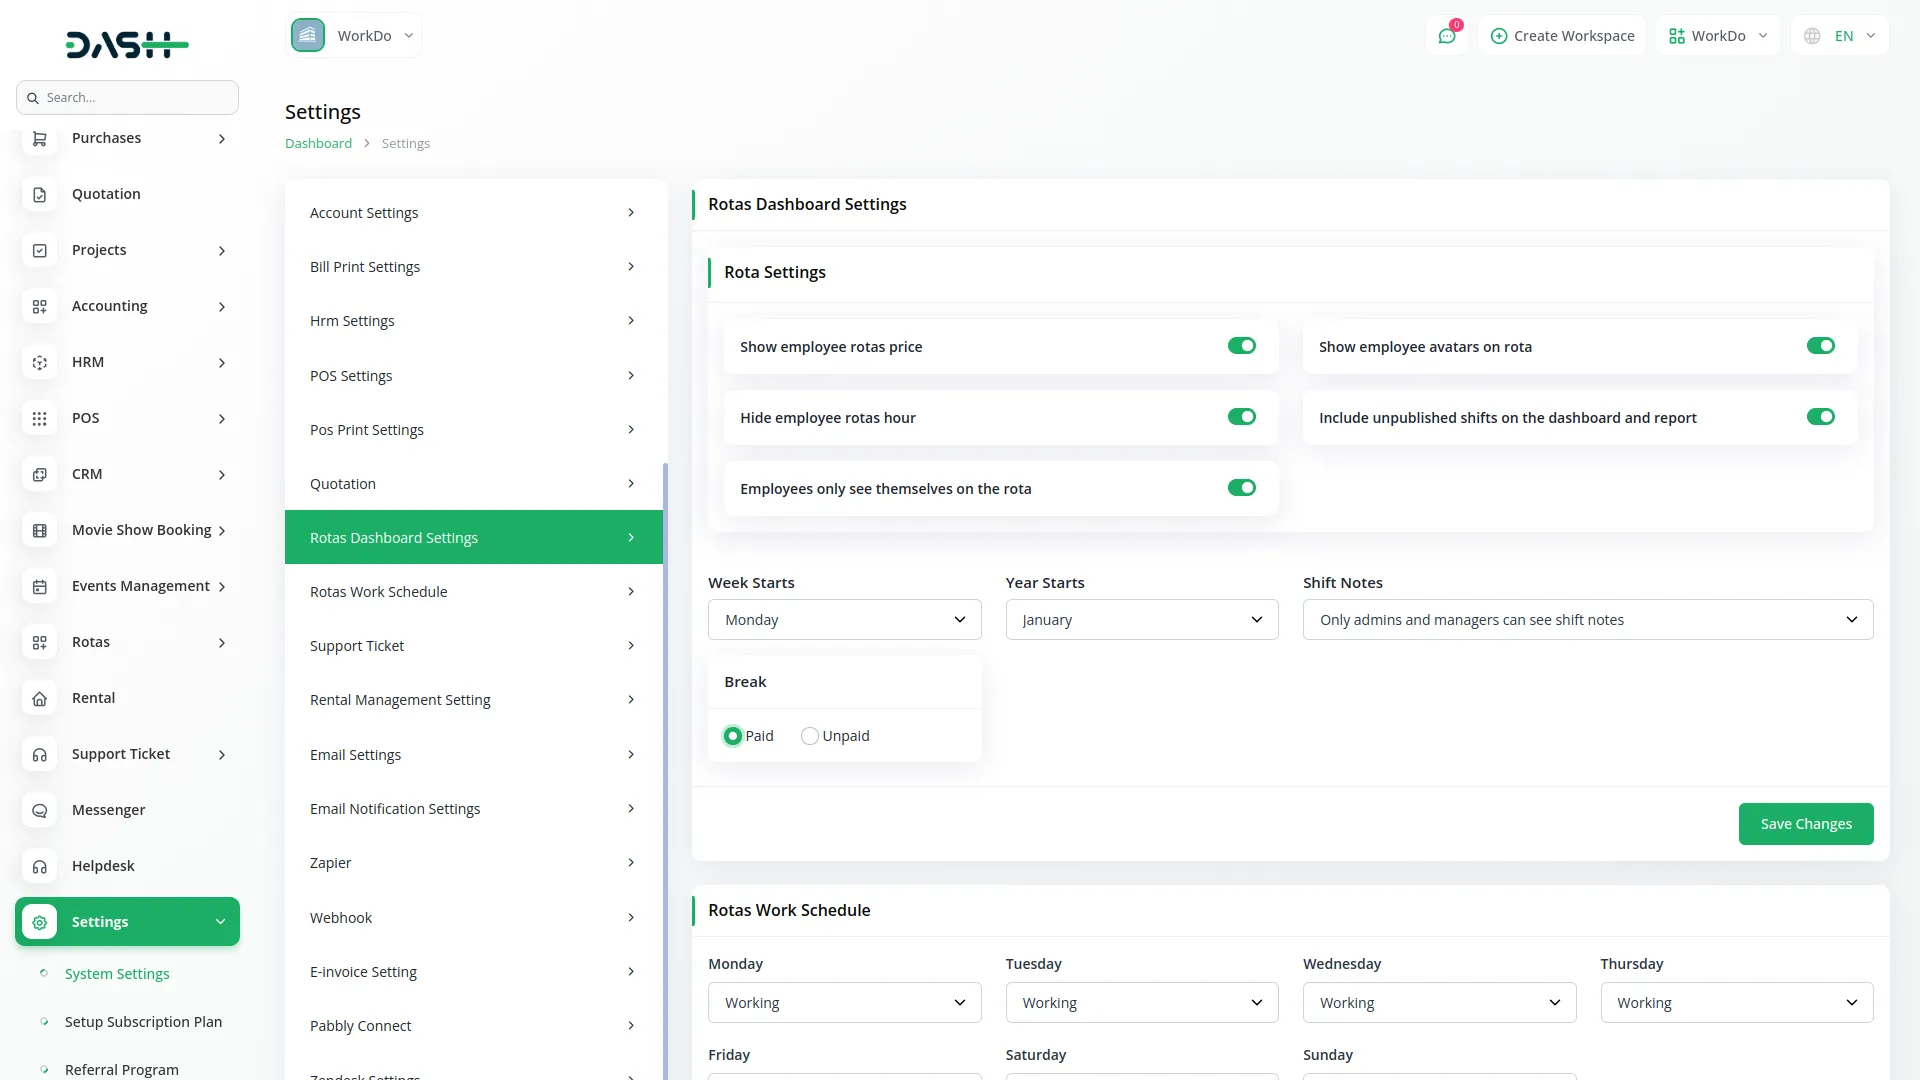Viewport: 1920px width, 1080px height.
Task: Click the Events Management calendar icon
Action: (40, 587)
